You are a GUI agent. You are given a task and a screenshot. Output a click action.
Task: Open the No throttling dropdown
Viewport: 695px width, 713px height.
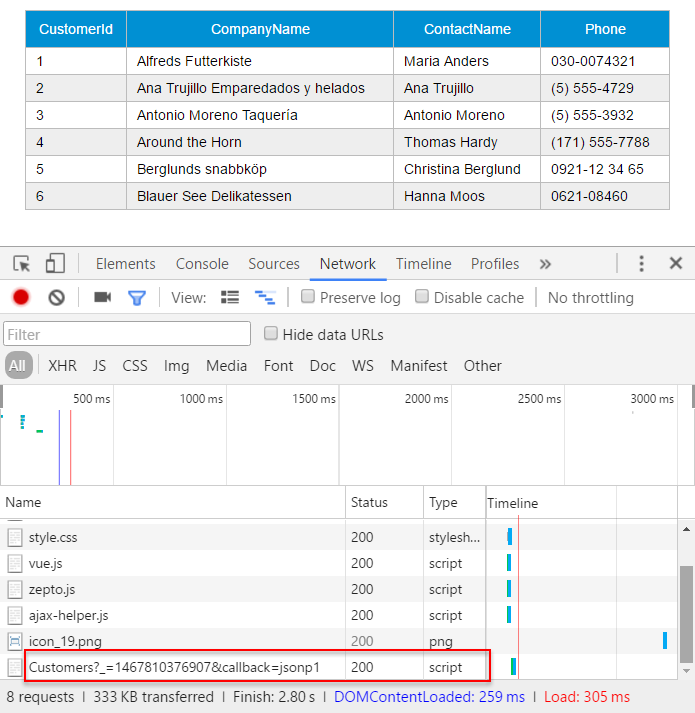click(590, 298)
